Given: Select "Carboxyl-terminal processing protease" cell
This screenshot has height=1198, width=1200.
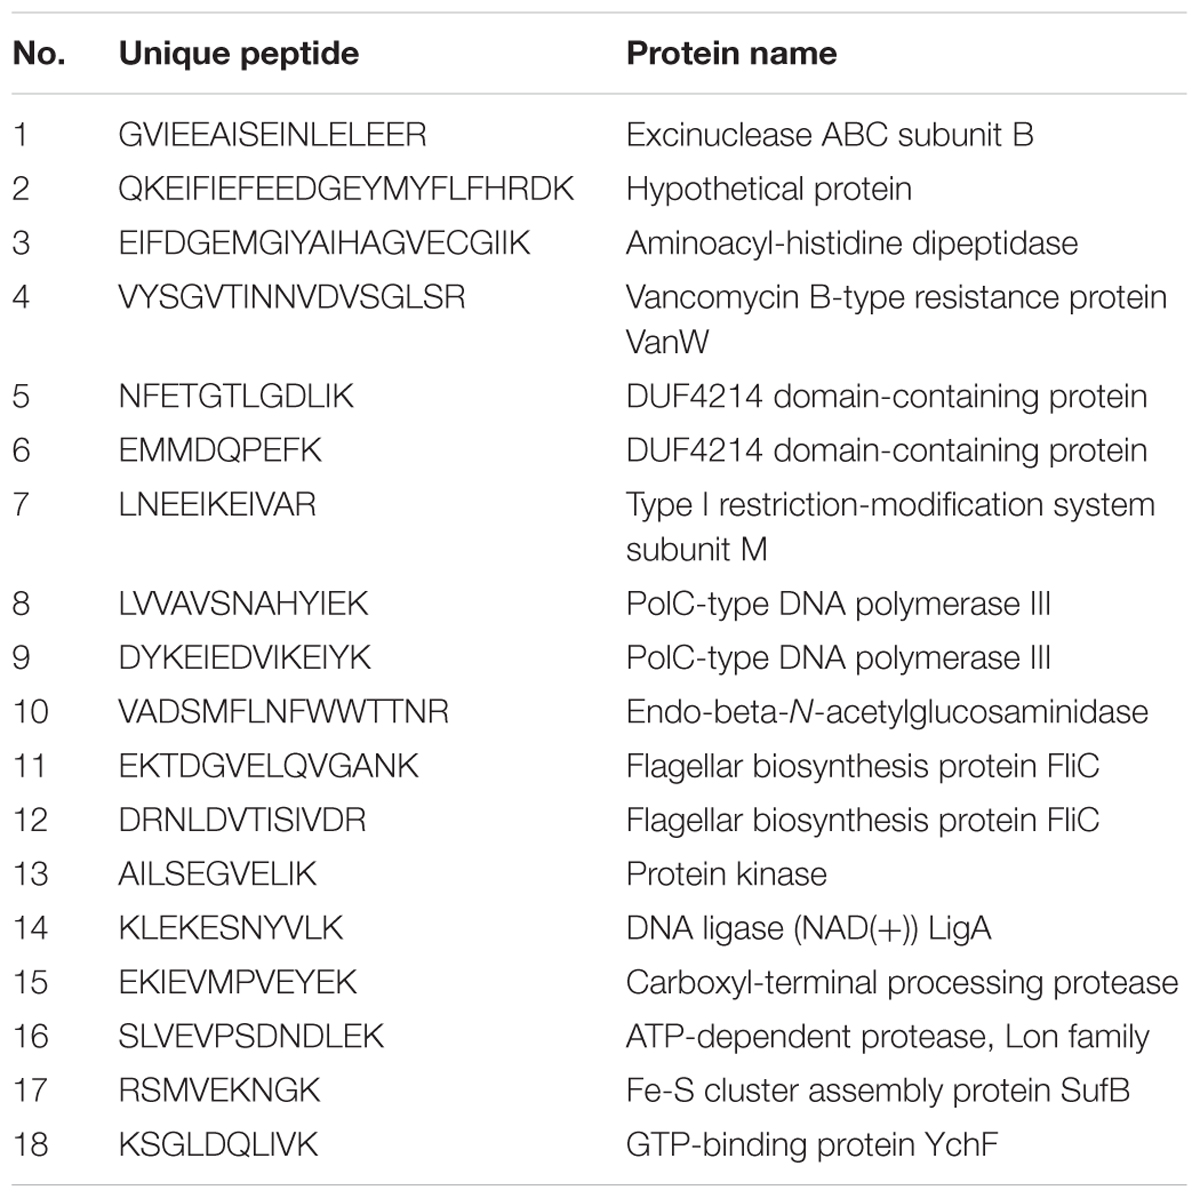Looking at the screenshot, I should click(x=901, y=982).
